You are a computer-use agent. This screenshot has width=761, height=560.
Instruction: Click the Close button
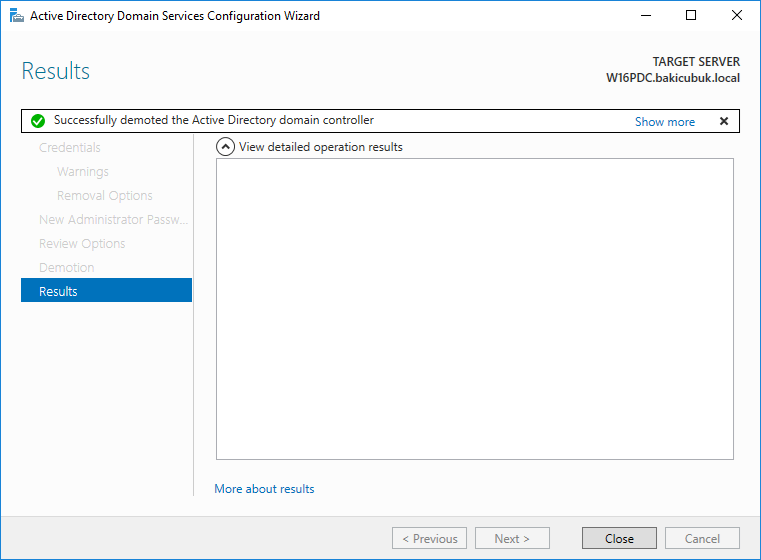(619, 538)
